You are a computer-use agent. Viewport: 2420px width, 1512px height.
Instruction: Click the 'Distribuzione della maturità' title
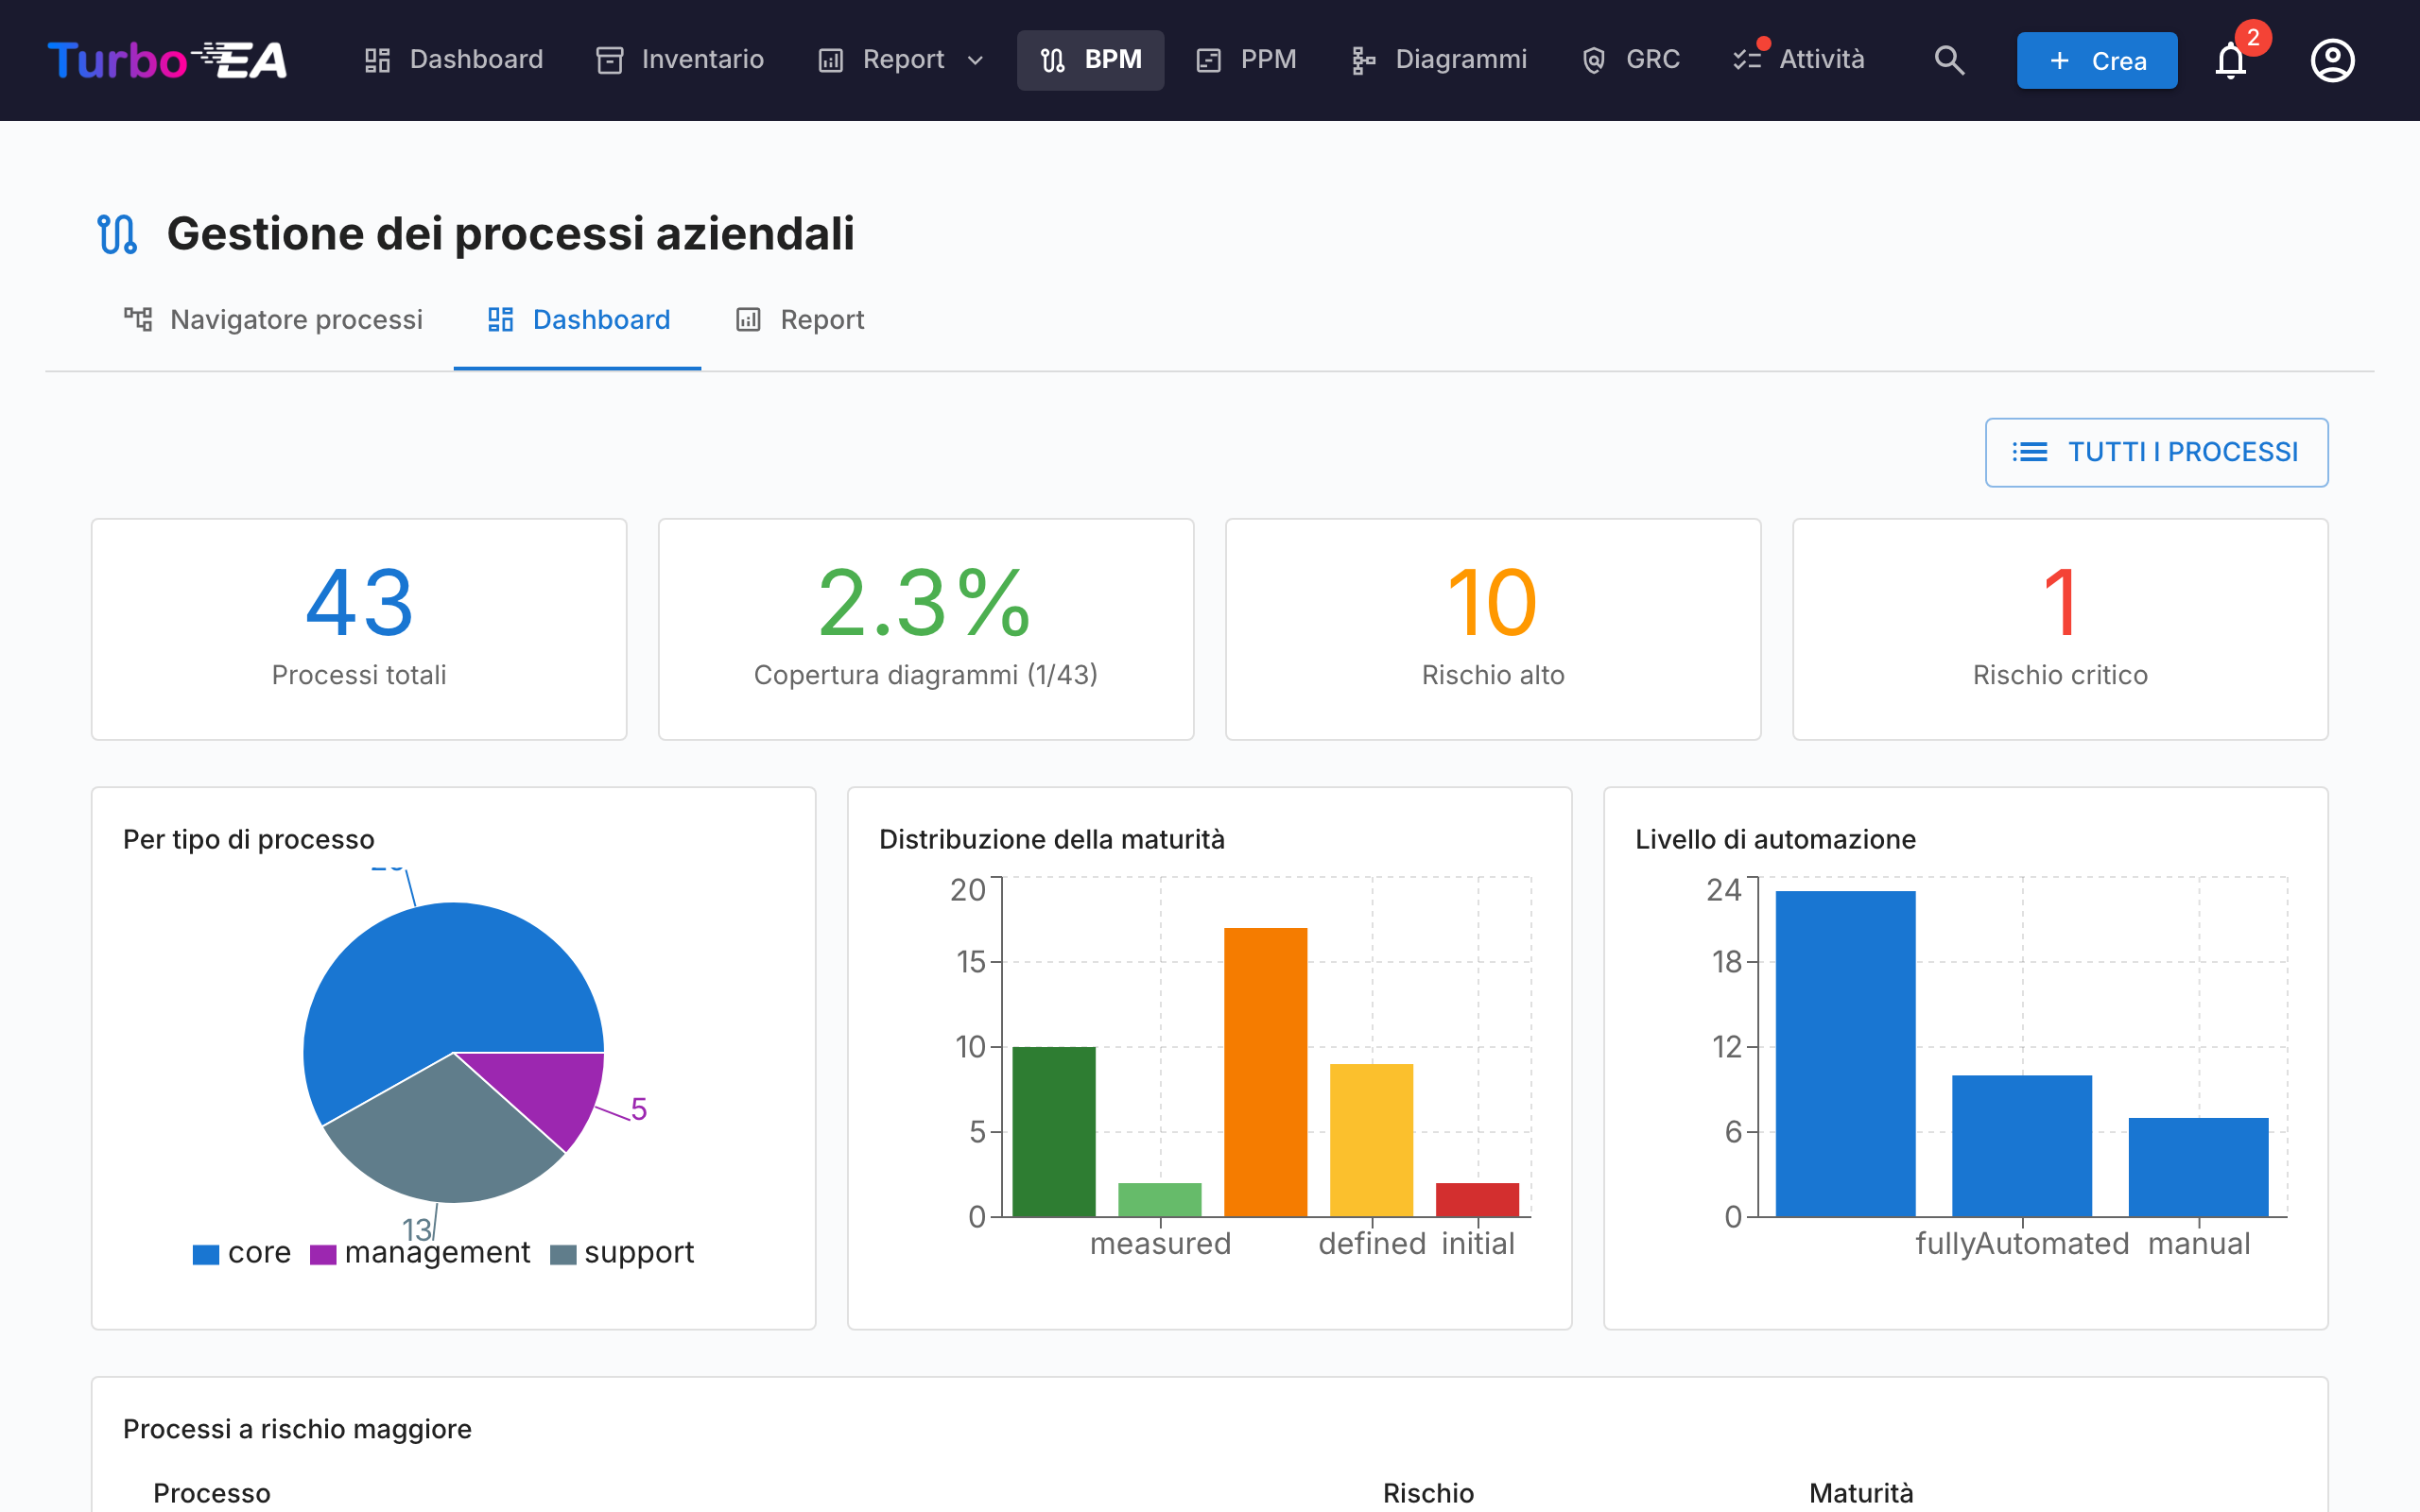(x=1052, y=839)
